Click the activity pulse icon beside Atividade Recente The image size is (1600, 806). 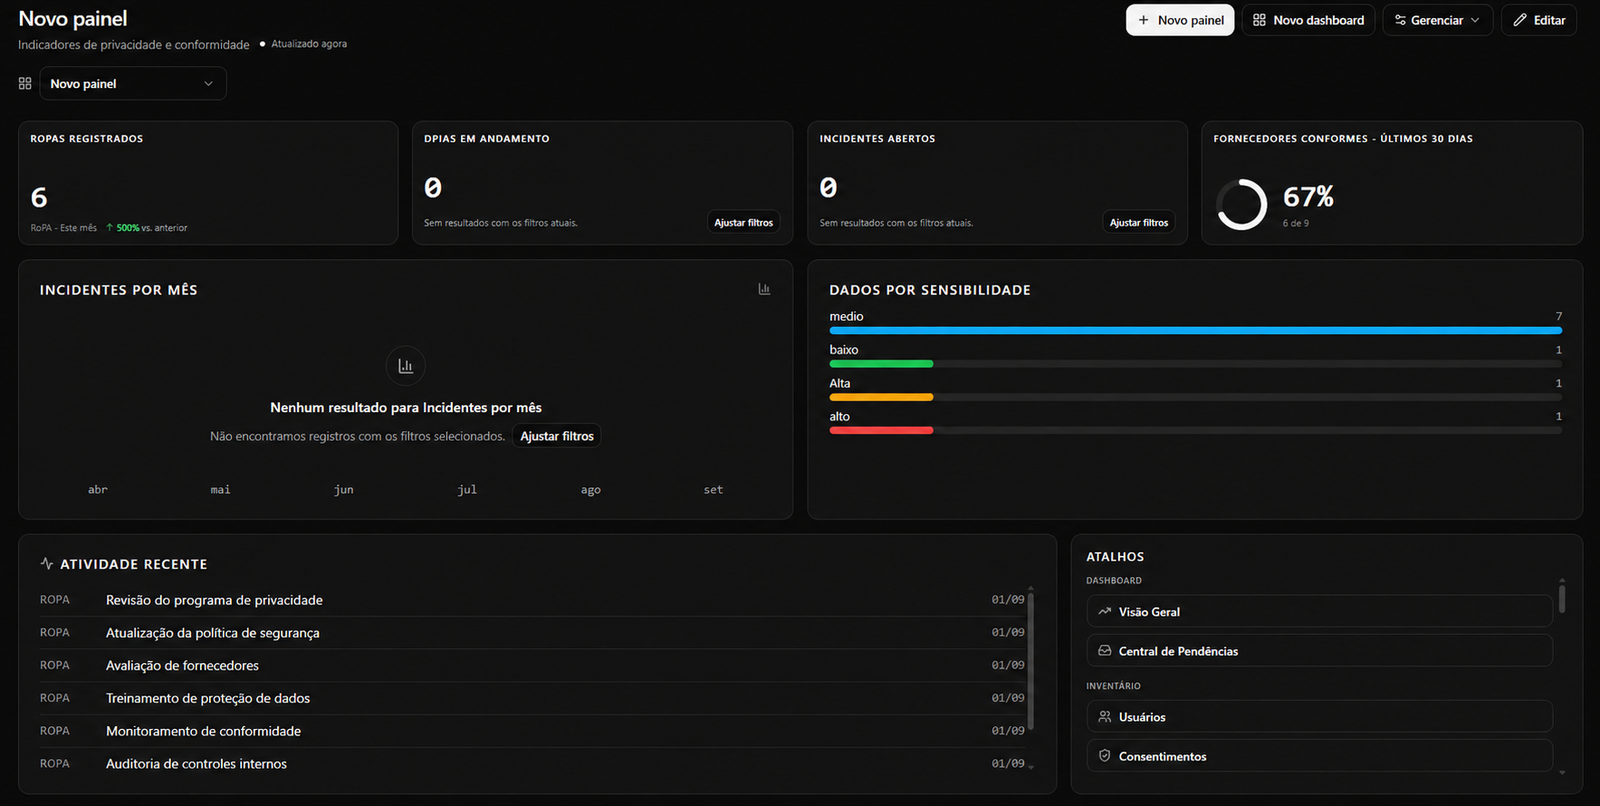[47, 564]
